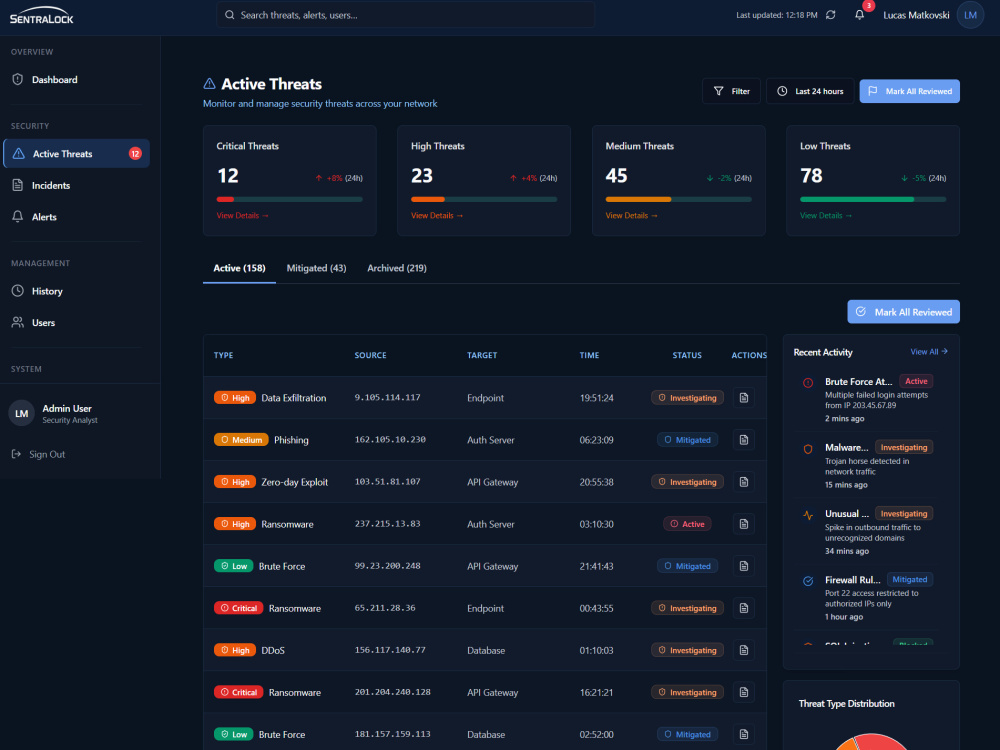
Task: Switch to the Active (158) tab
Action: point(239,268)
